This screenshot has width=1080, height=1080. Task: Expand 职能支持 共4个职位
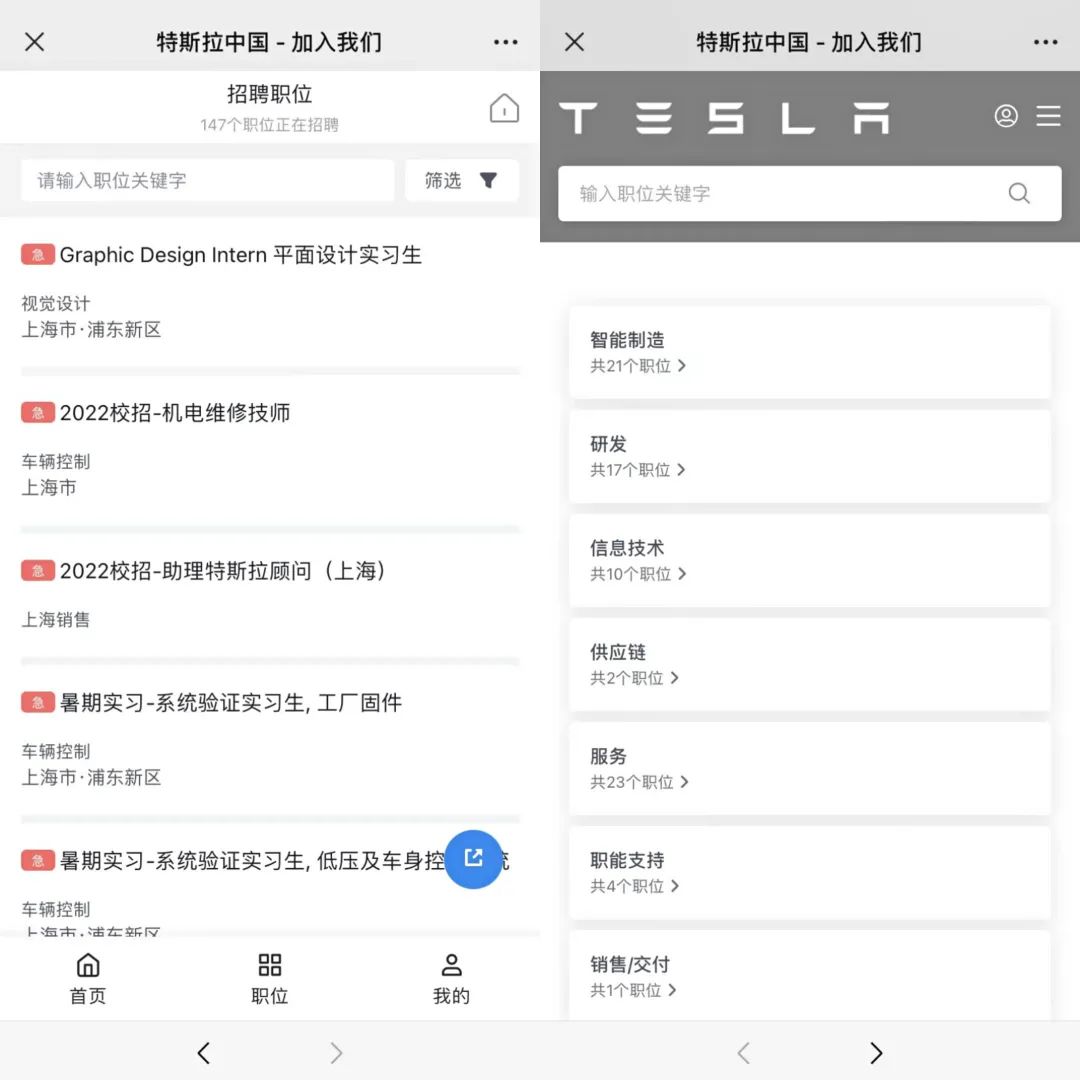tap(809, 872)
